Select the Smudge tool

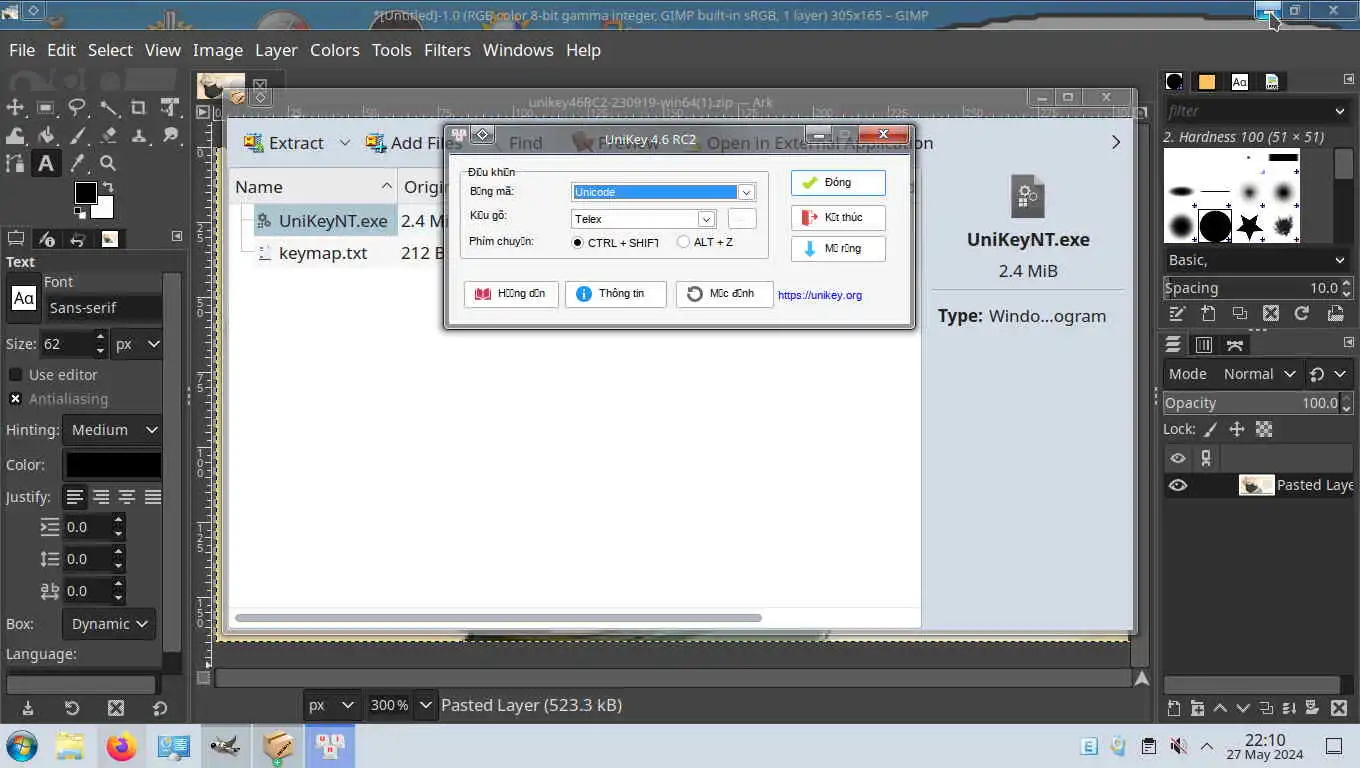coord(170,135)
